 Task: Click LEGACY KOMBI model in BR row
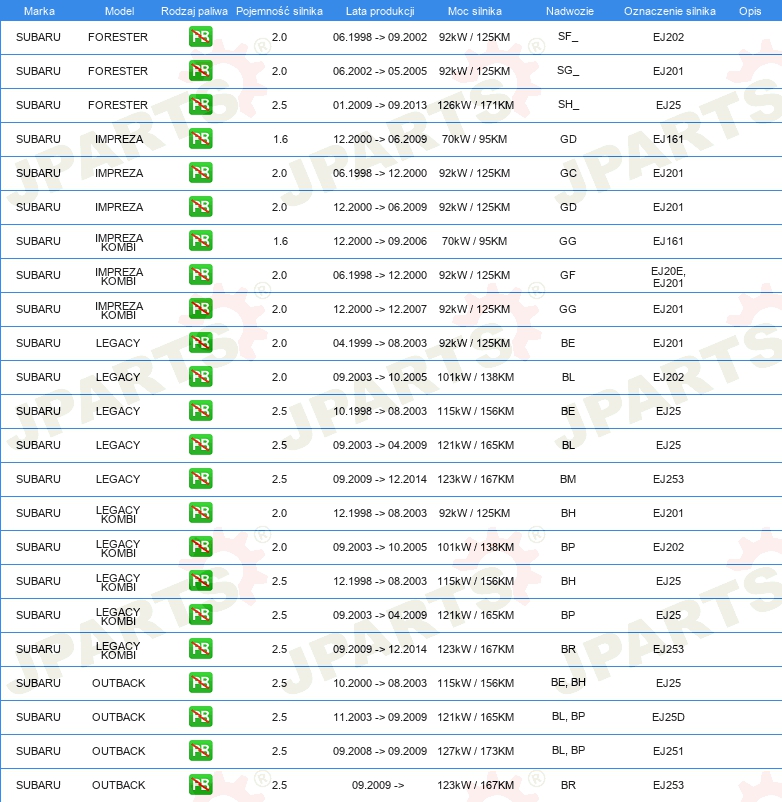(118, 650)
